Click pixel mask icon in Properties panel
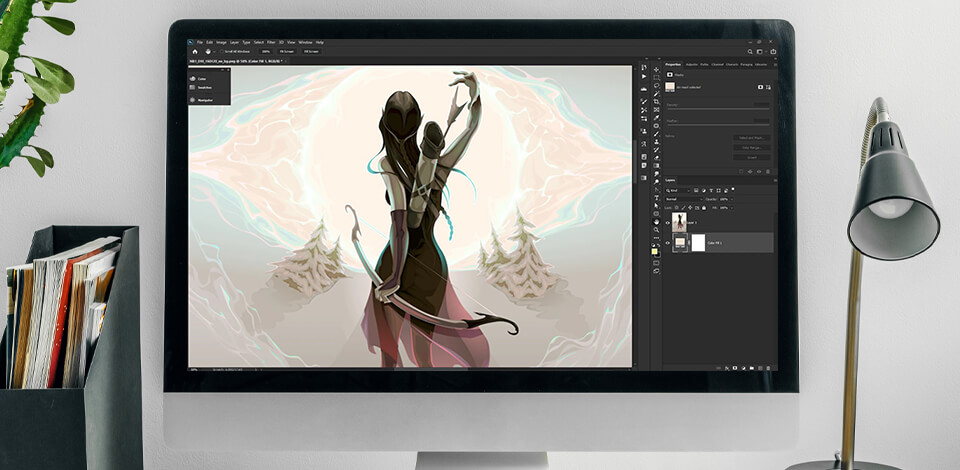Screen dimensions: 960x470 click(760, 87)
